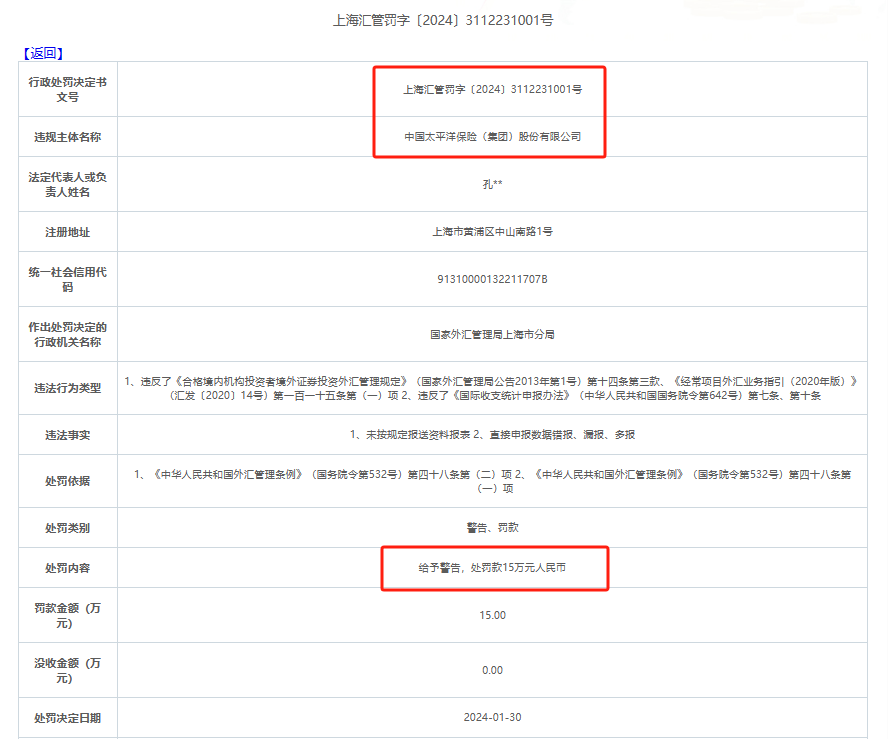Click the 处罚类别 label
Screen dimensions: 888x739
[x=67, y=528]
